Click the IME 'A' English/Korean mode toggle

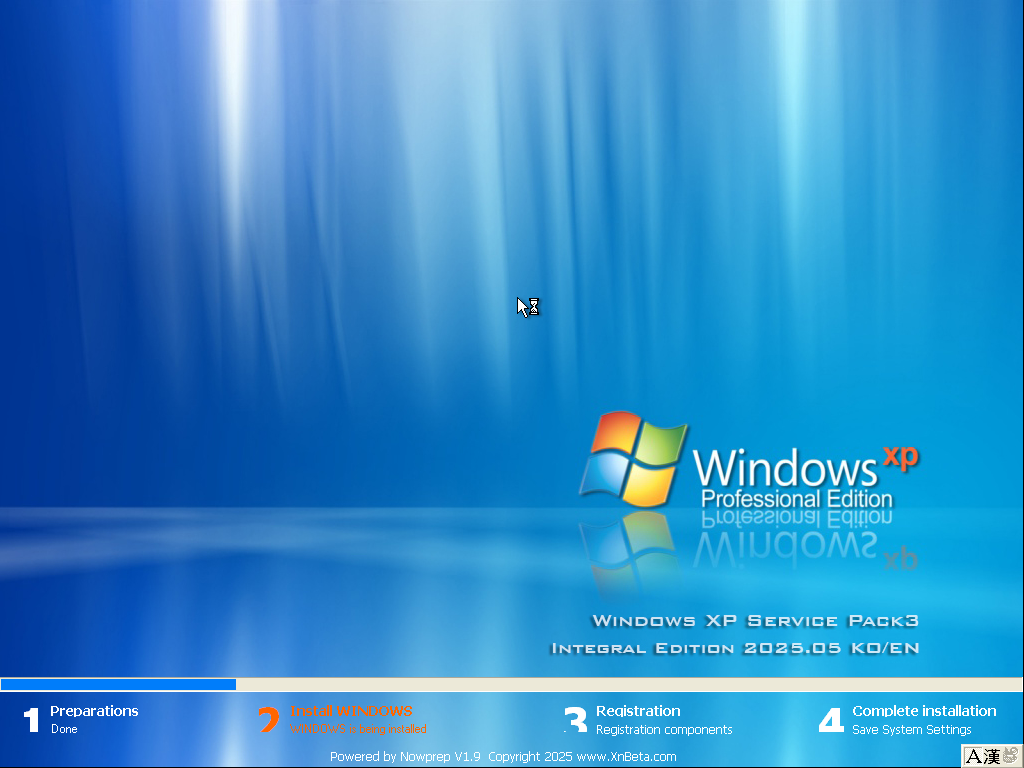[973, 756]
